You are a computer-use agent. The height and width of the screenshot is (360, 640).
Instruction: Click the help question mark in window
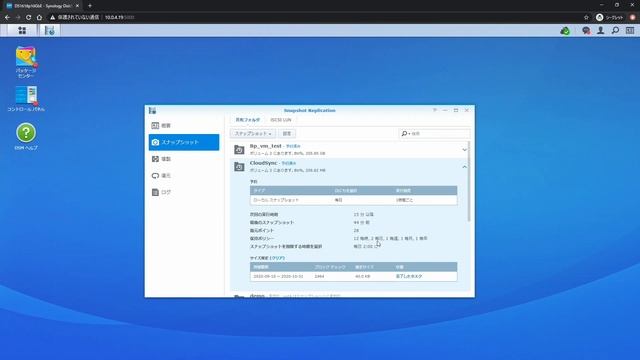(435, 110)
